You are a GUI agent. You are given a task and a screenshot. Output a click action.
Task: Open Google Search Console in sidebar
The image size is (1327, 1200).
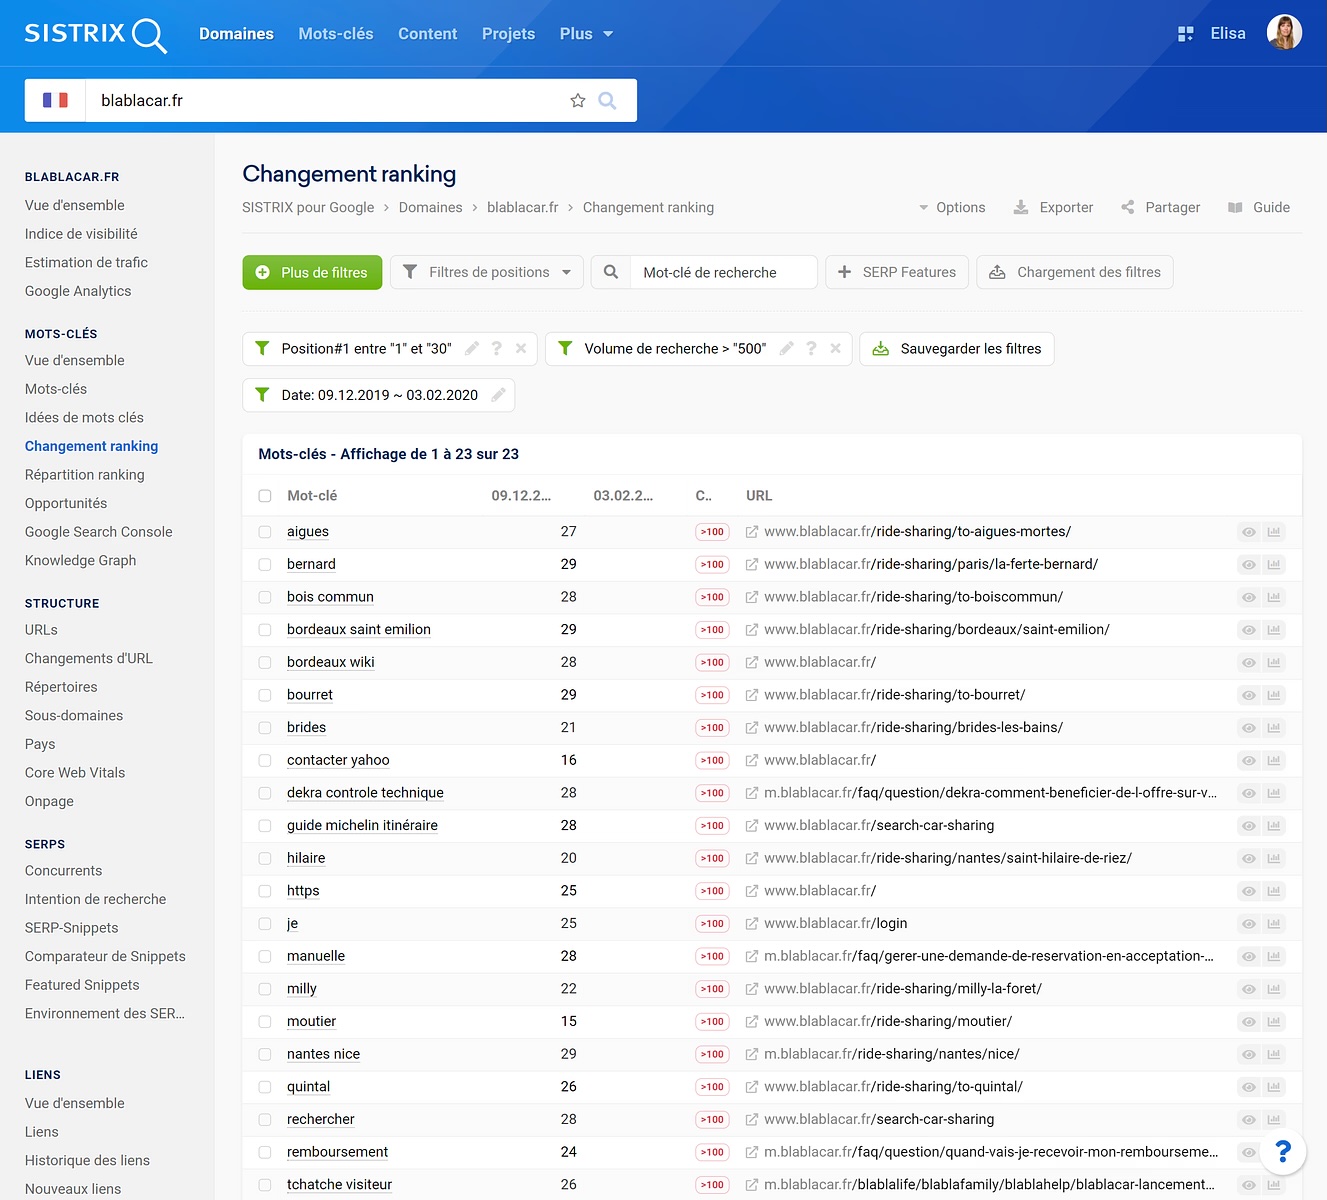click(x=99, y=532)
